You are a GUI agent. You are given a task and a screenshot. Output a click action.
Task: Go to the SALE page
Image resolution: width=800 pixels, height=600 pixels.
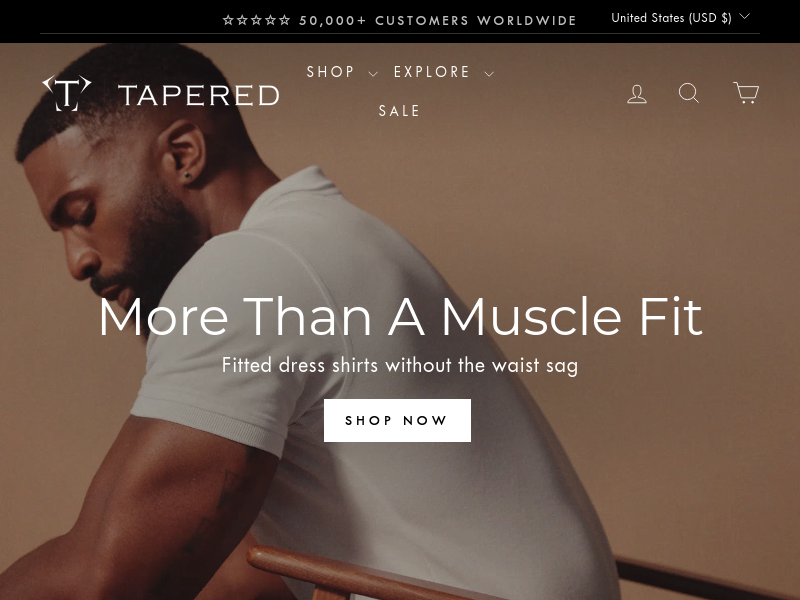pos(399,111)
